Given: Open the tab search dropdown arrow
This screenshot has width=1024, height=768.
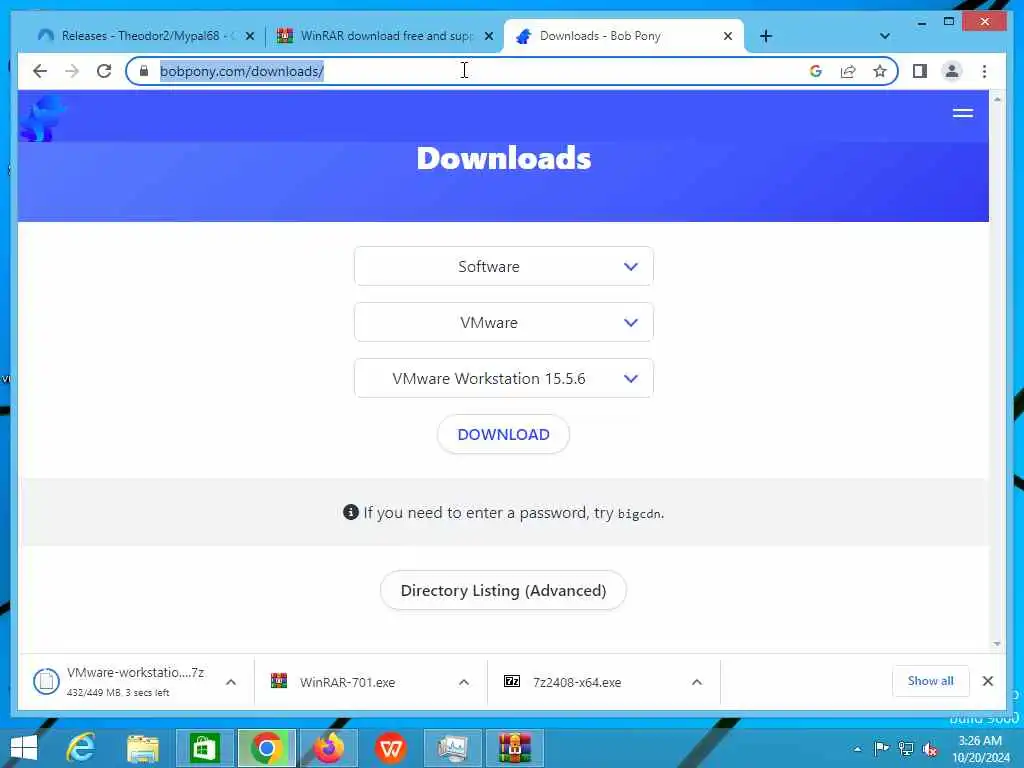Looking at the screenshot, I should point(885,36).
